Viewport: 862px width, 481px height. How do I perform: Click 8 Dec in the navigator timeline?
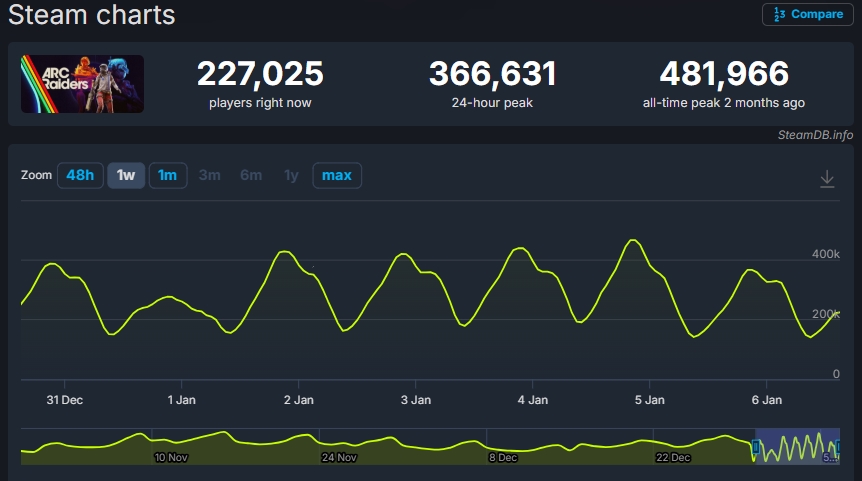[503, 457]
